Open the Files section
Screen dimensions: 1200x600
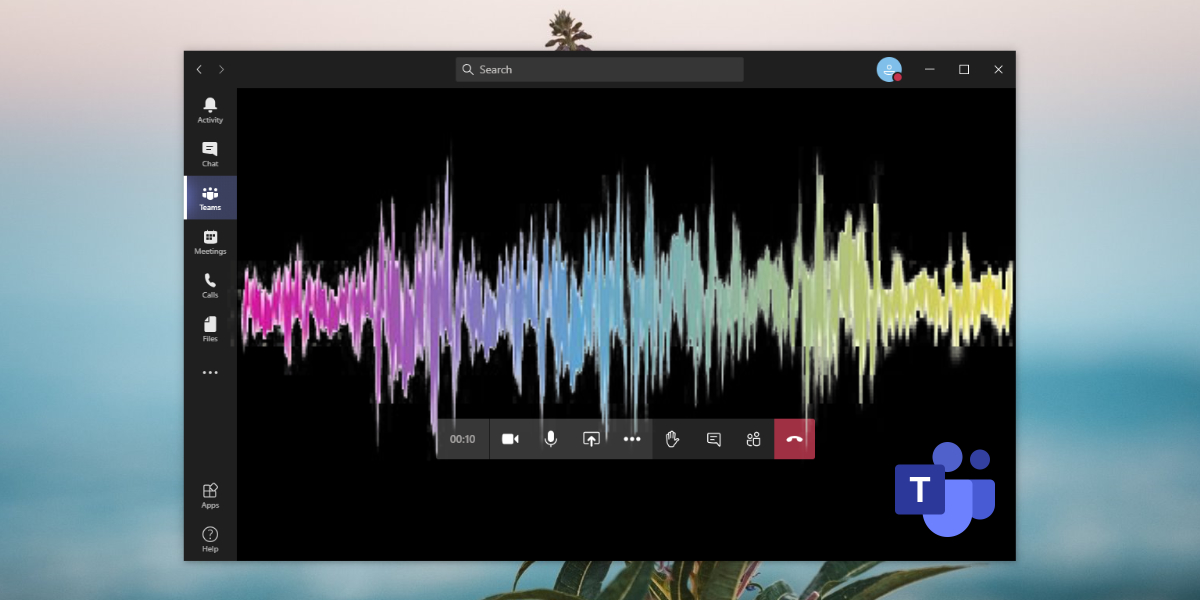coord(210,329)
